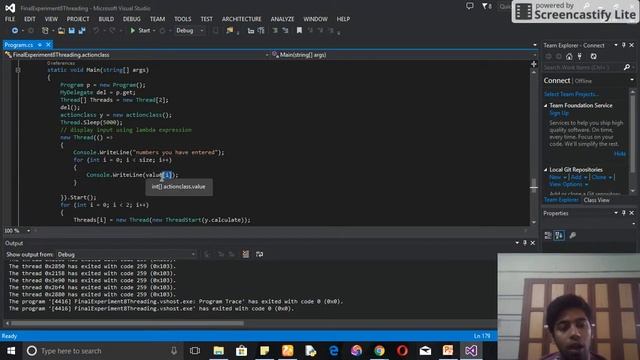Image resolution: width=640 pixels, height=360 pixels.
Task: Collapse the Main method outlining region
Action: click(x=18, y=70)
